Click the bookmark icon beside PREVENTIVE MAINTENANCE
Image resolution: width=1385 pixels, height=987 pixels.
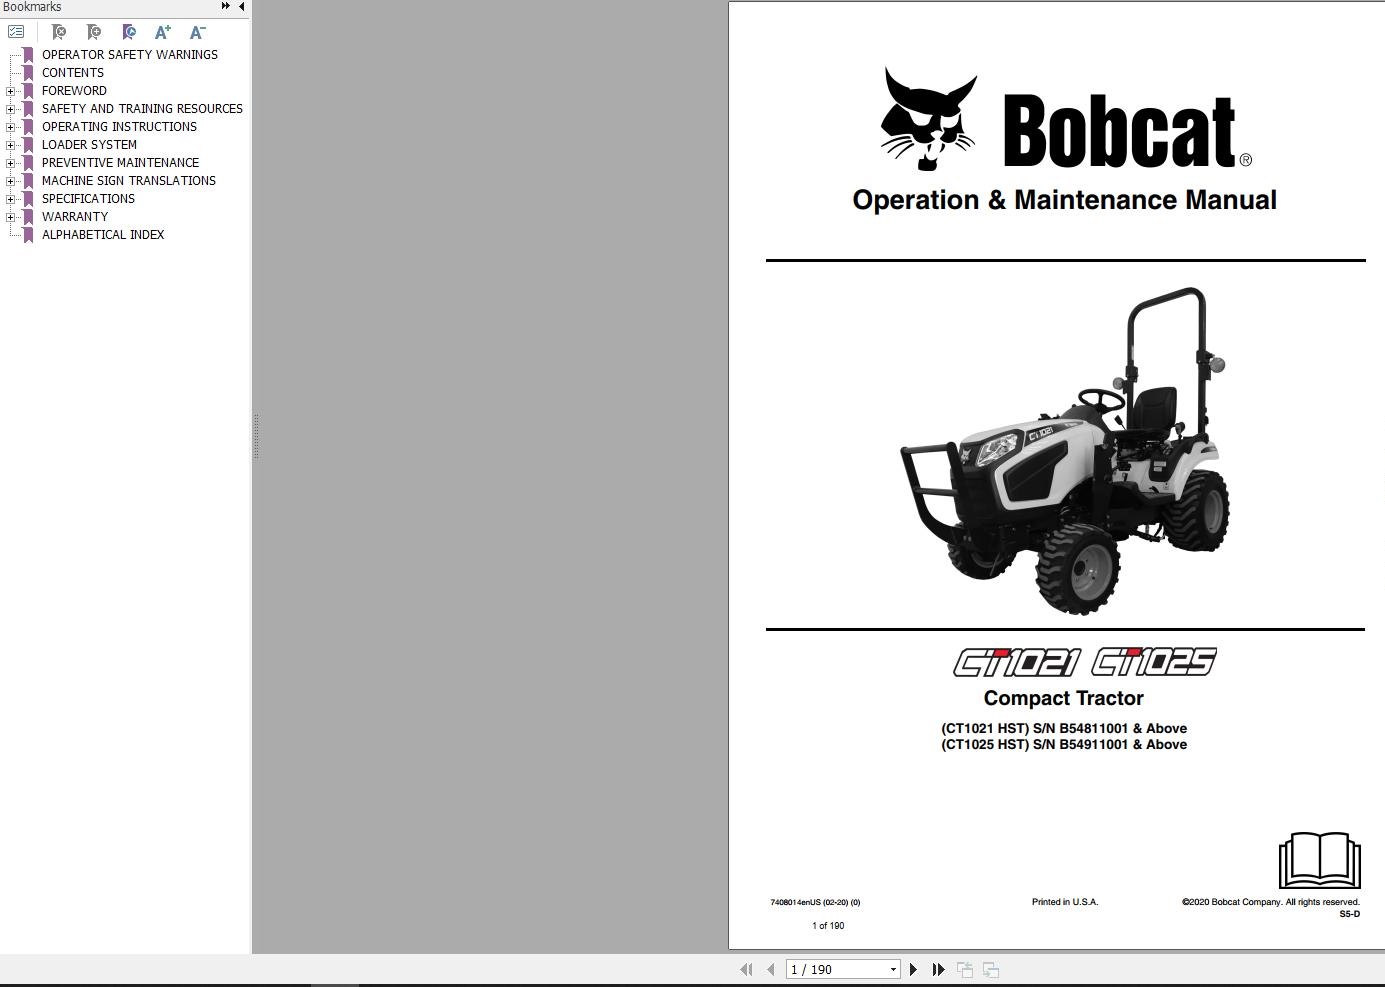point(28,163)
